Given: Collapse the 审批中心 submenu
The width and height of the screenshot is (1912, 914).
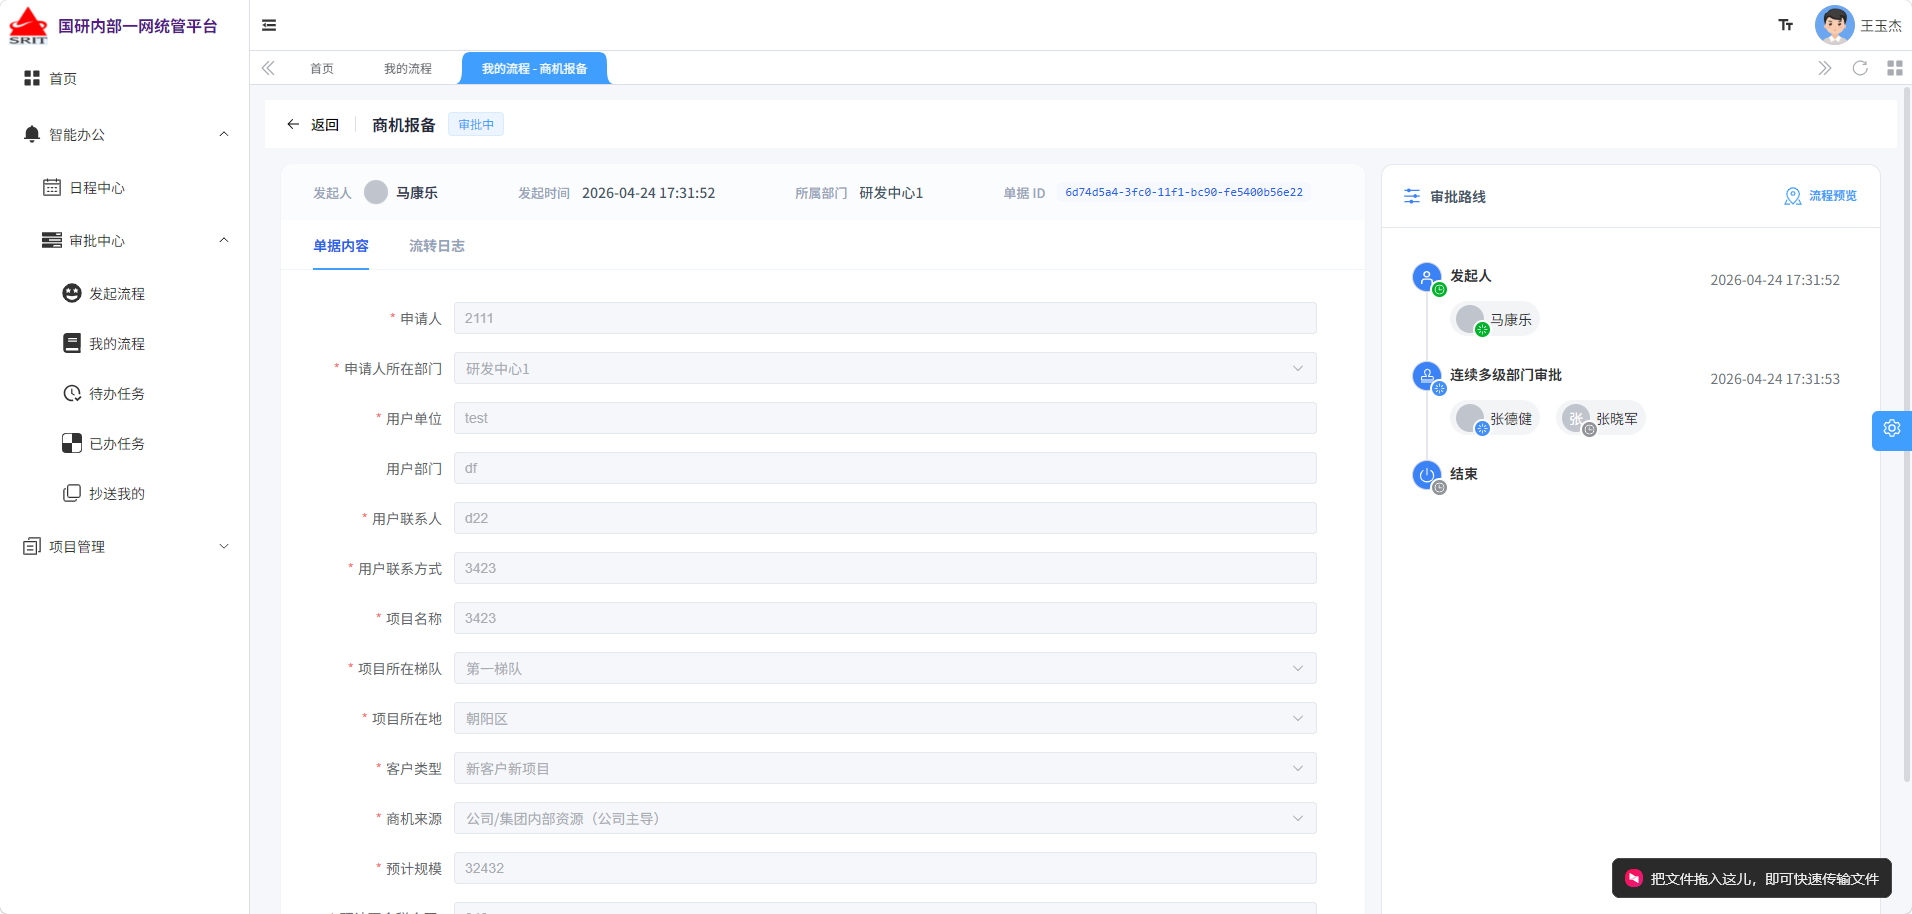Looking at the screenshot, I should tap(224, 240).
